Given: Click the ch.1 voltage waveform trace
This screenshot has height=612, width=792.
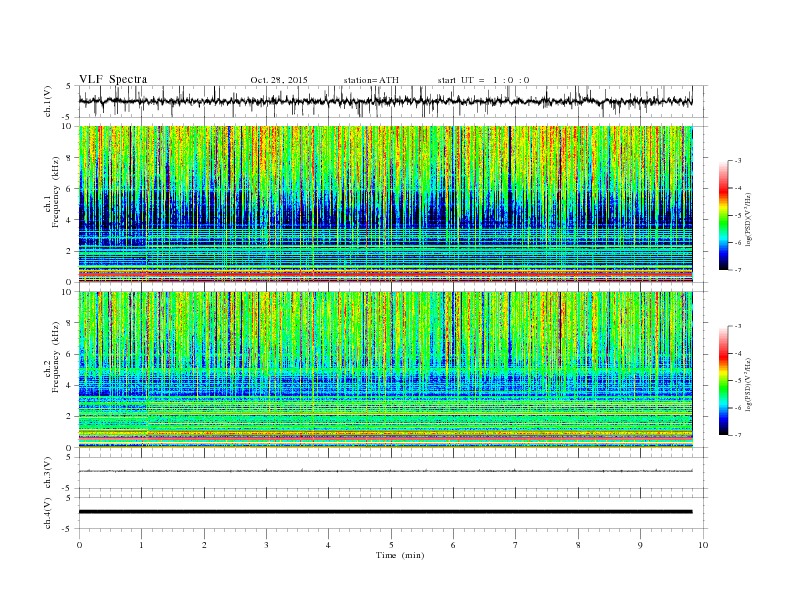Looking at the screenshot, I should pos(385,101).
